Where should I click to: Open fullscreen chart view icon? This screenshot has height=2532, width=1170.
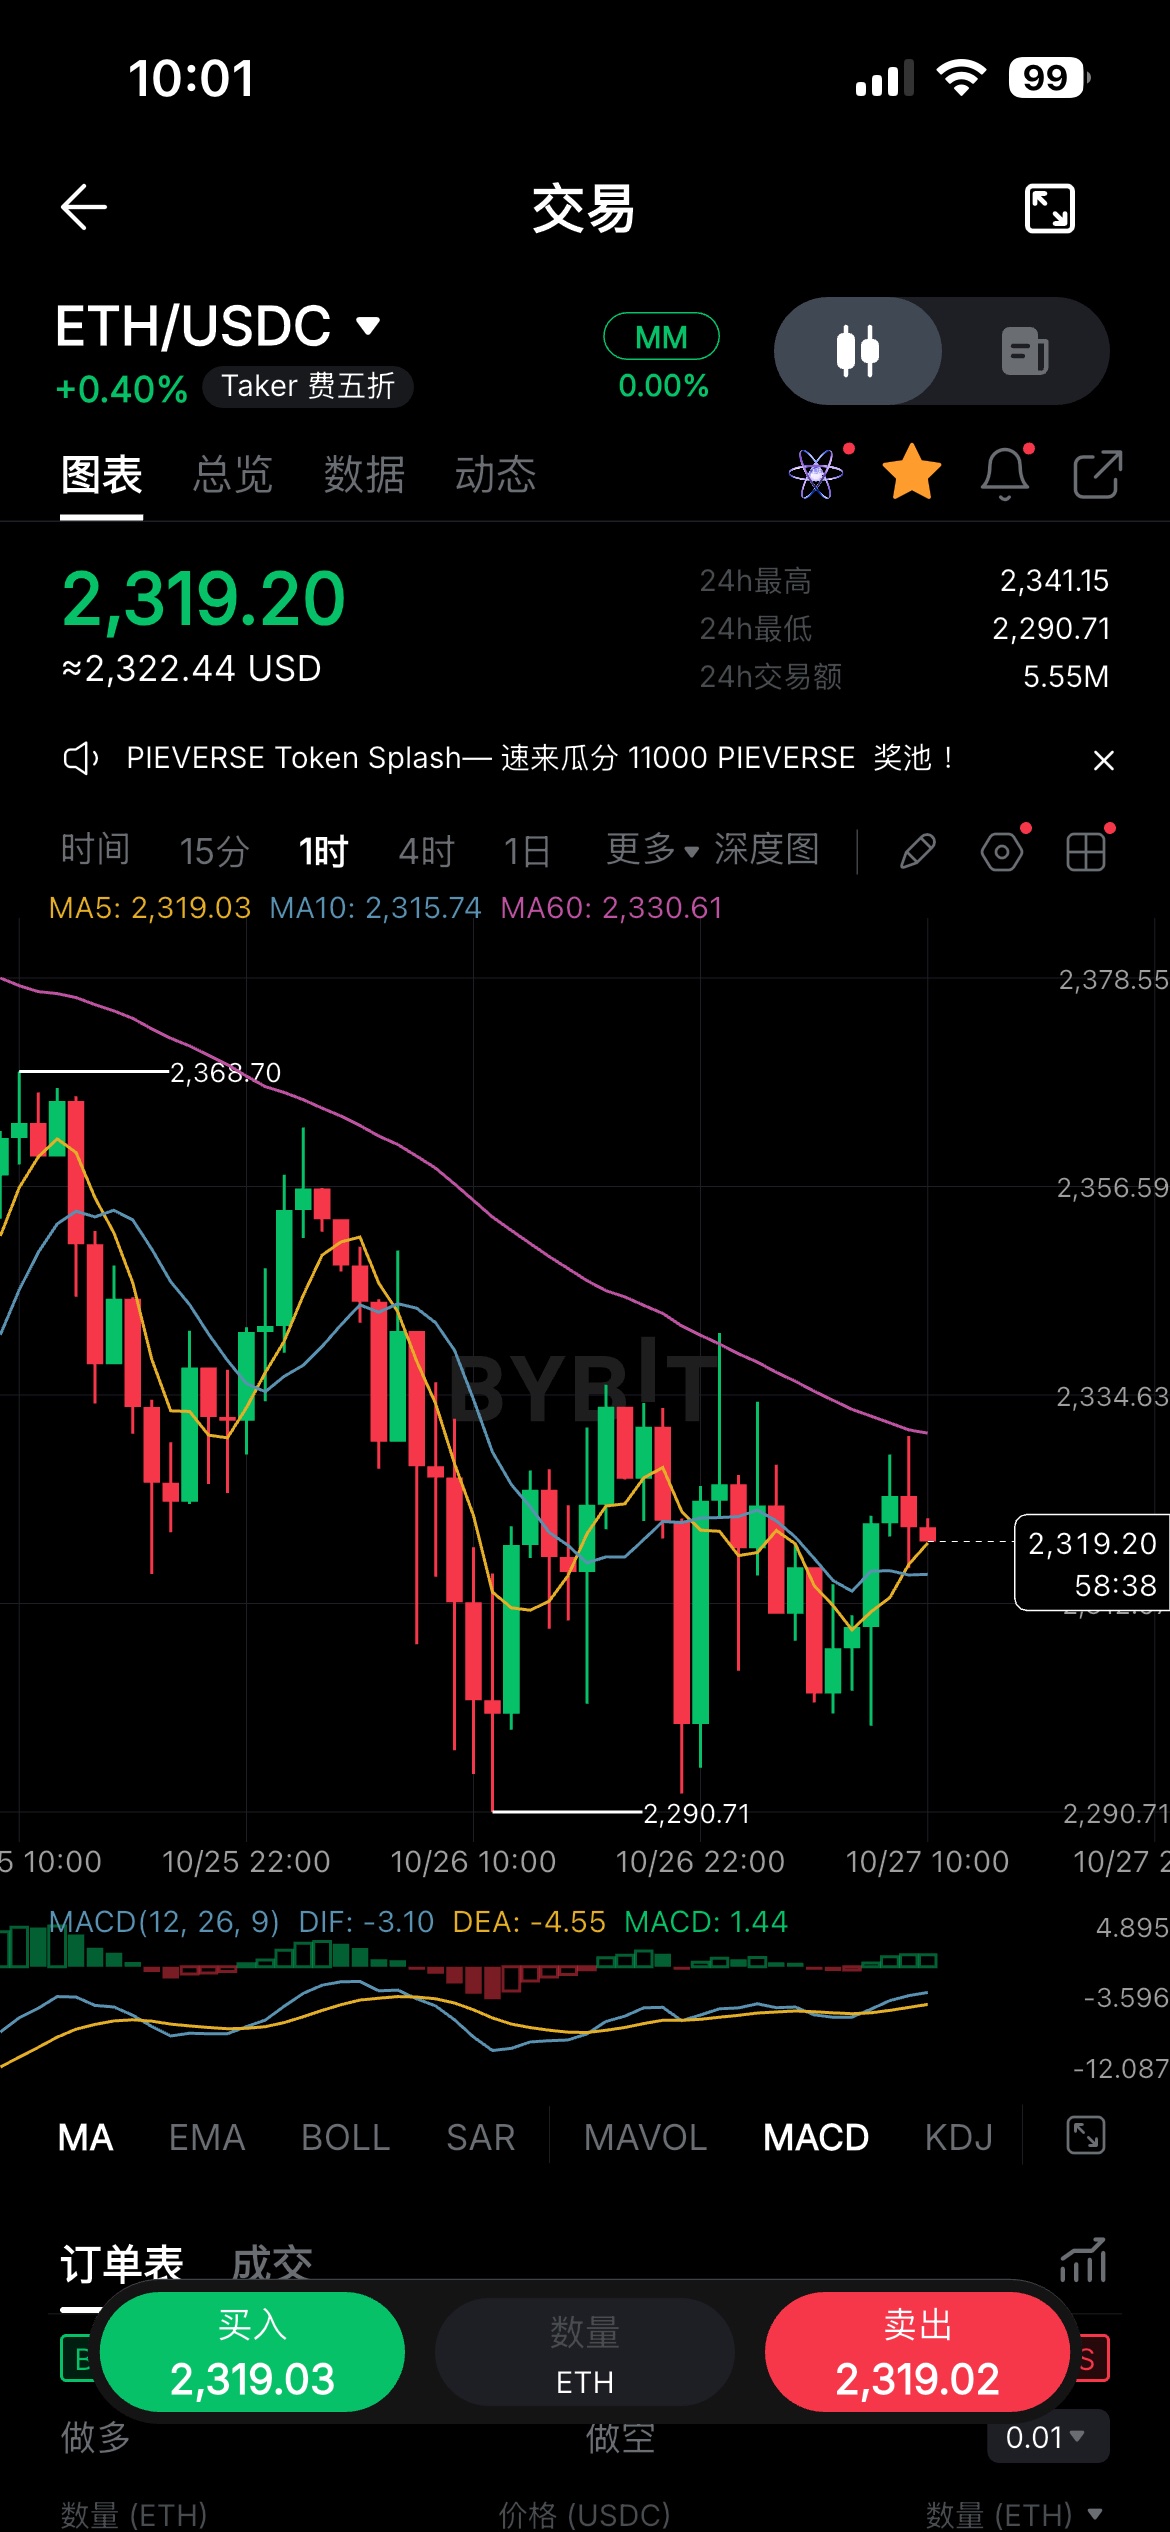tap(1050, 208)
